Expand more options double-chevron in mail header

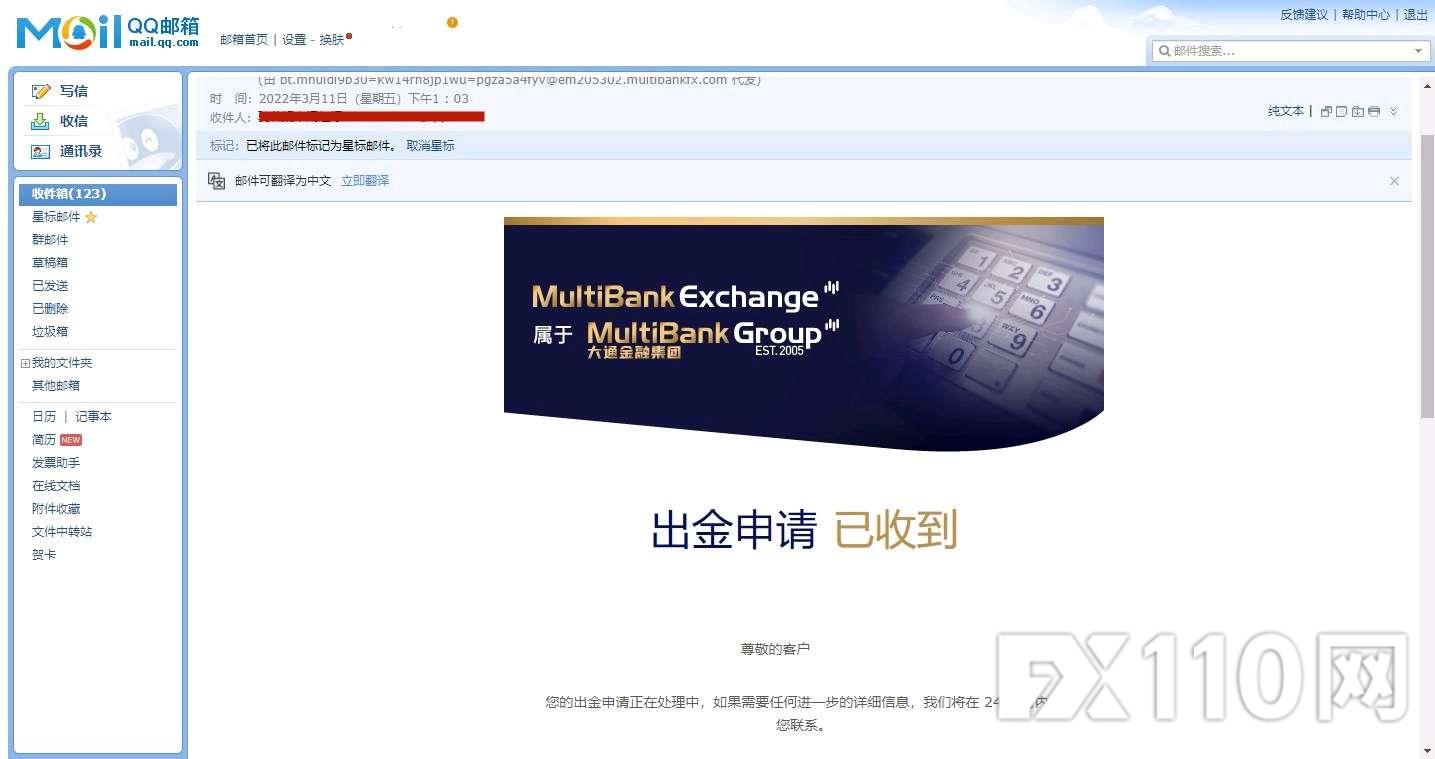point(1394,111)
